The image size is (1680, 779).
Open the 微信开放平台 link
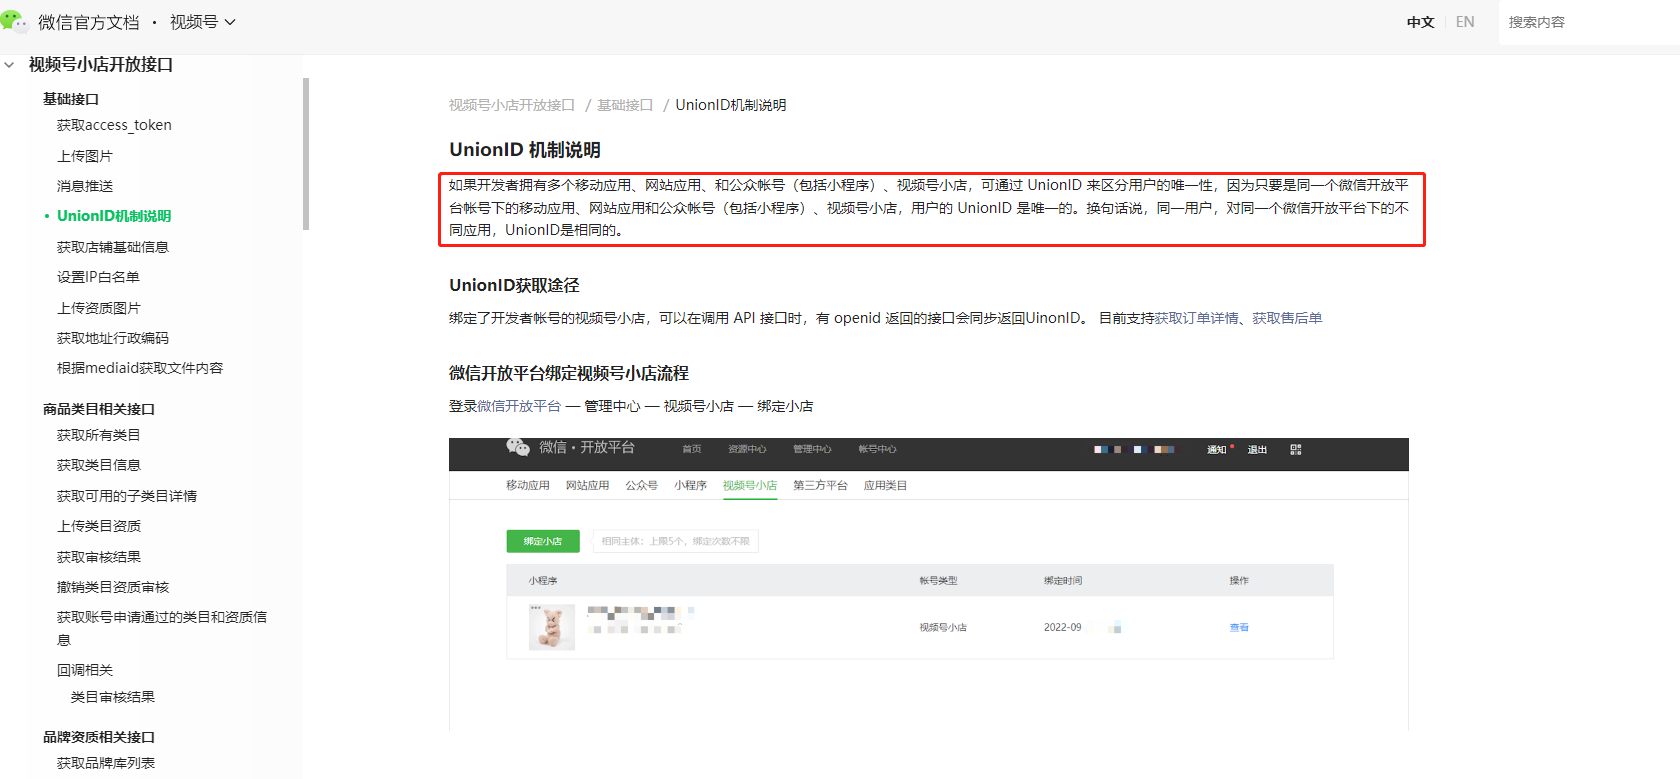(x=519, y=406)
